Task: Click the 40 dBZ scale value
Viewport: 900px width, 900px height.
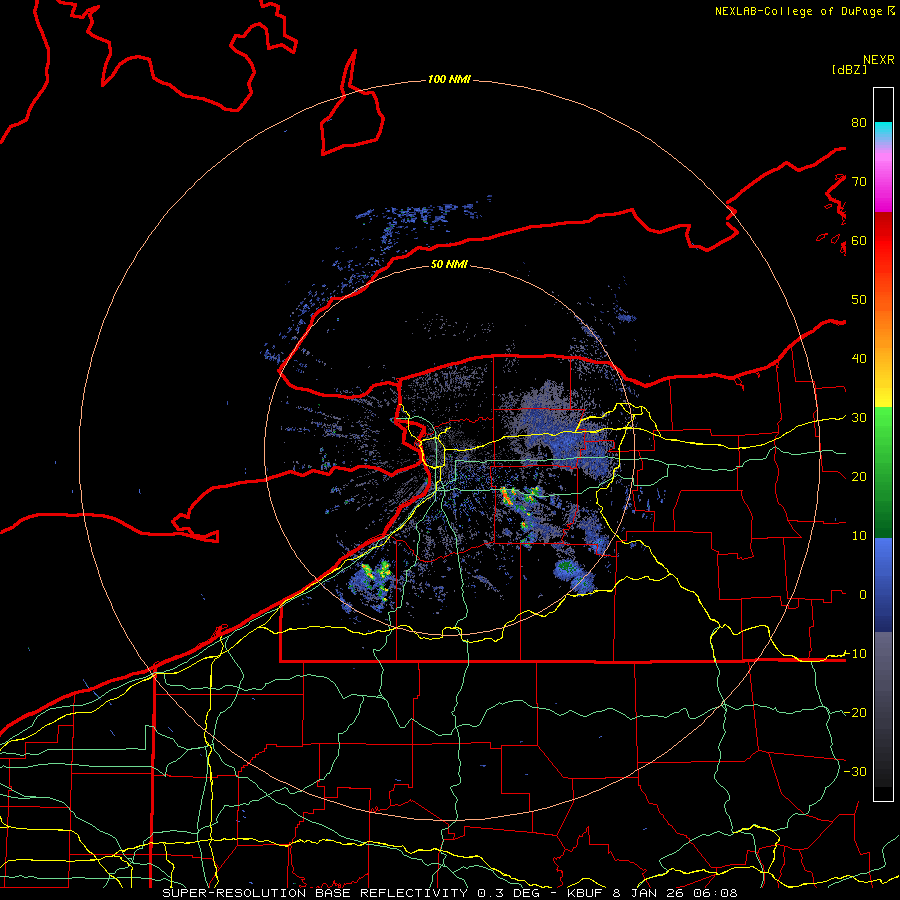Action: [x=859, y=358]
